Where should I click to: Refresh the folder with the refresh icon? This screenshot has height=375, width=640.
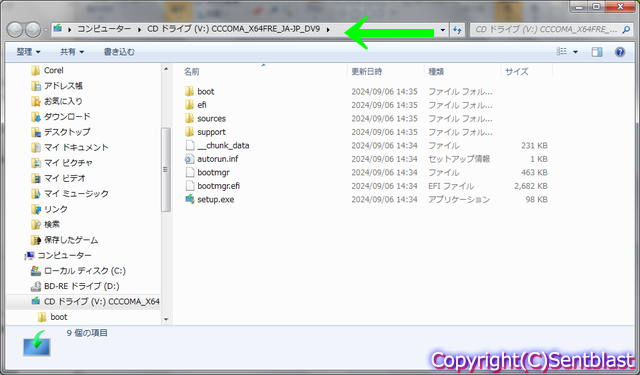click(457, 30)
